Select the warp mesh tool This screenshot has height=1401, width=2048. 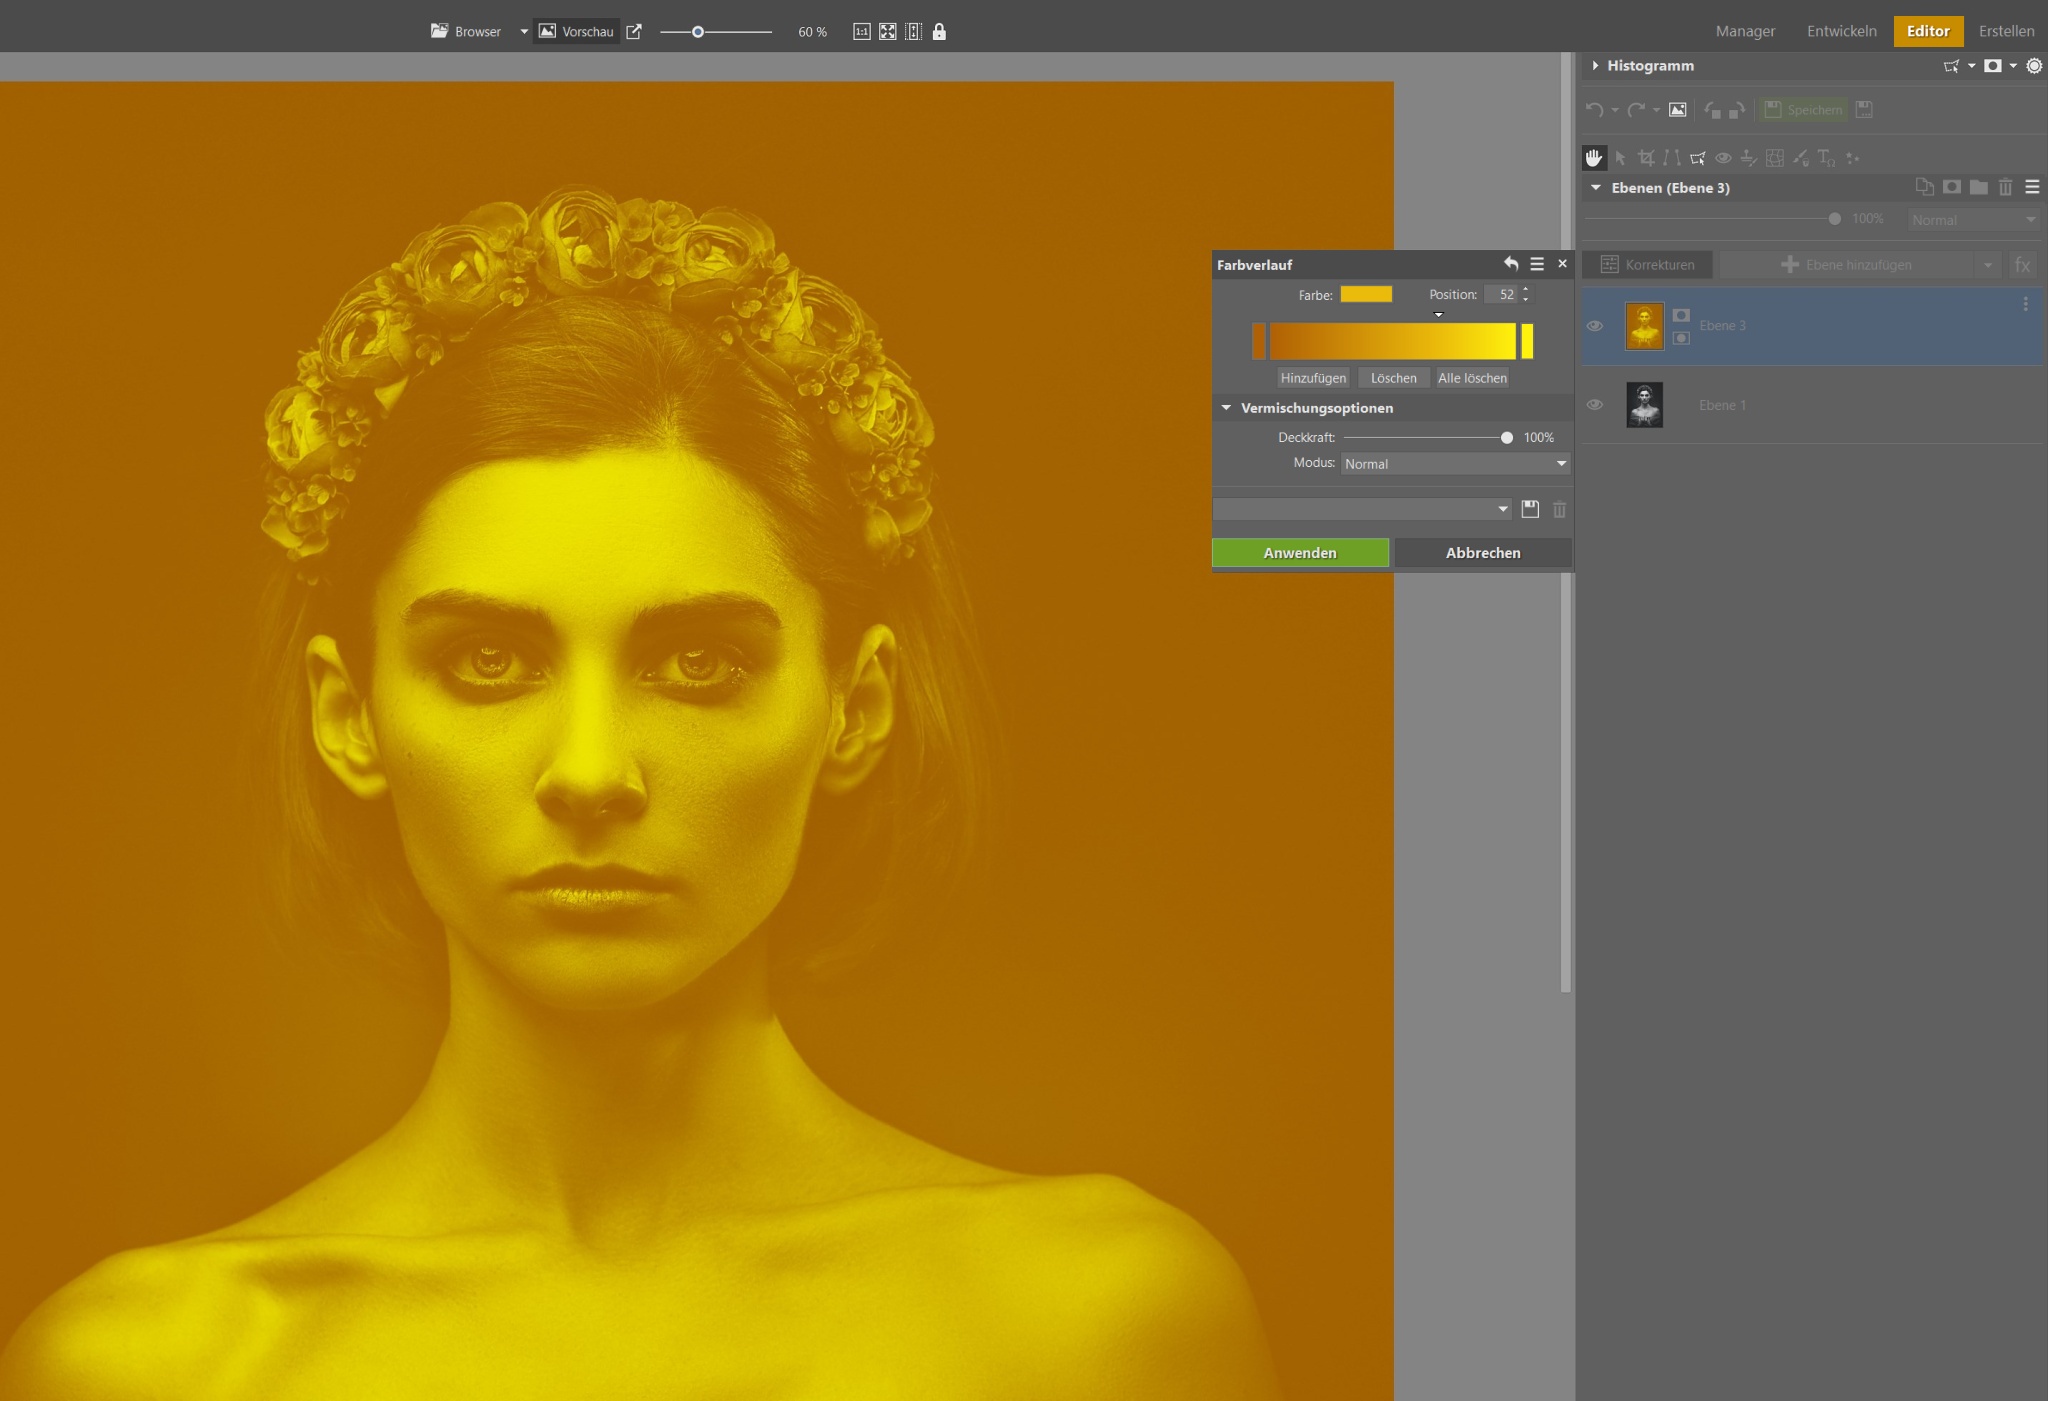point(1775,158)
